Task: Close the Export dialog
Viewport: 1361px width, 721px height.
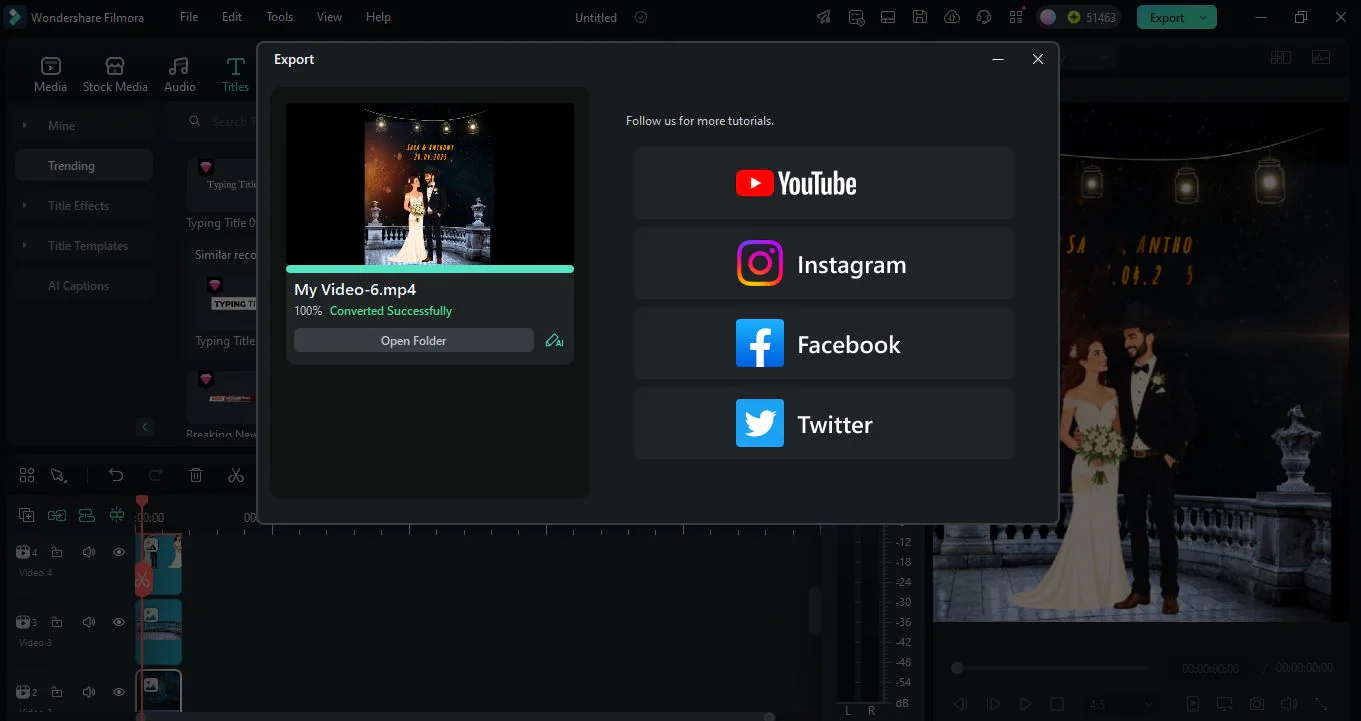Action: coord(1038,59)
